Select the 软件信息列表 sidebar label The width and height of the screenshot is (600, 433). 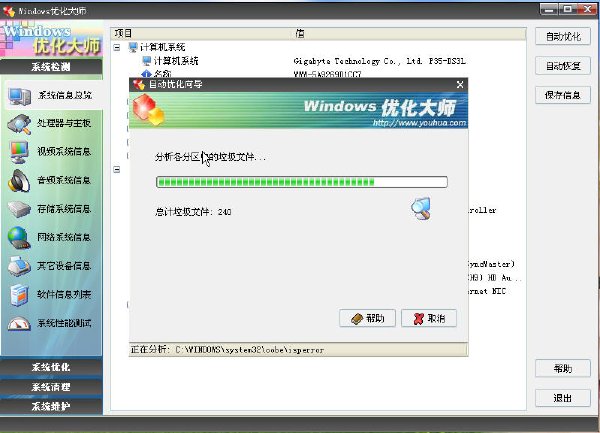(64, 295)
